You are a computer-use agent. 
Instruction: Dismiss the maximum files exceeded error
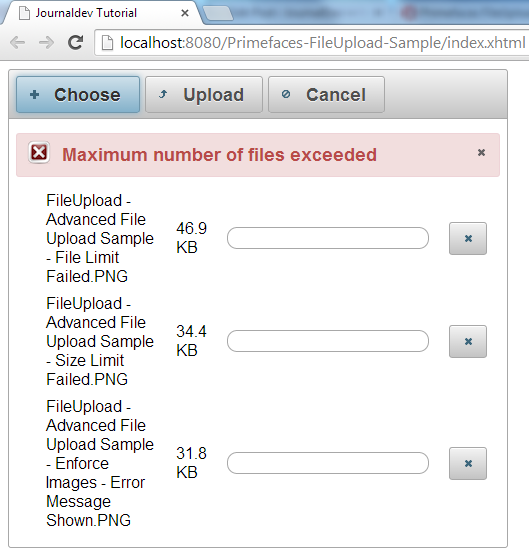pos(481,153)
